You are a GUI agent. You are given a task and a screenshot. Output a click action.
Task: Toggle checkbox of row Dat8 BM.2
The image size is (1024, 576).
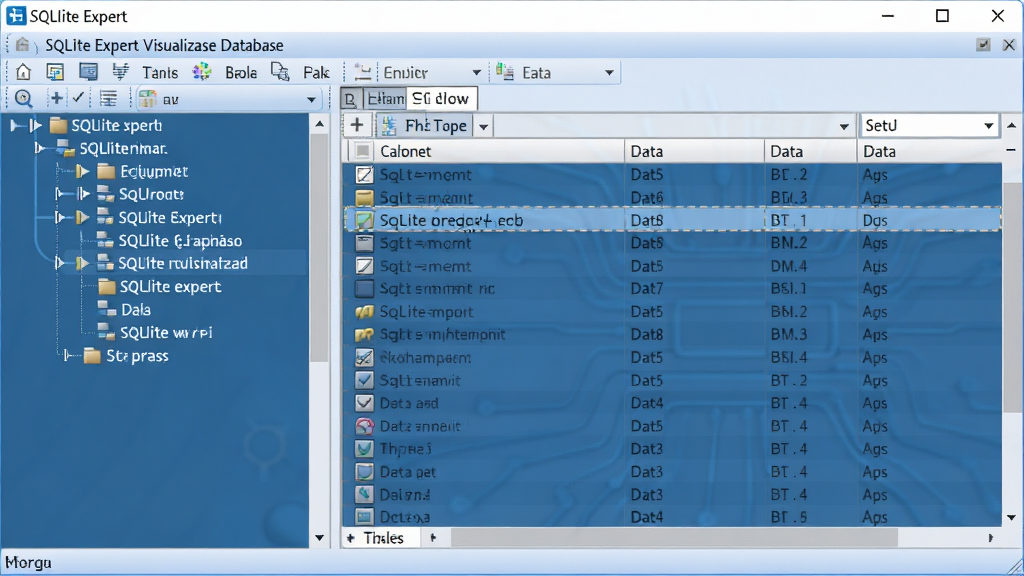point(364,244)
